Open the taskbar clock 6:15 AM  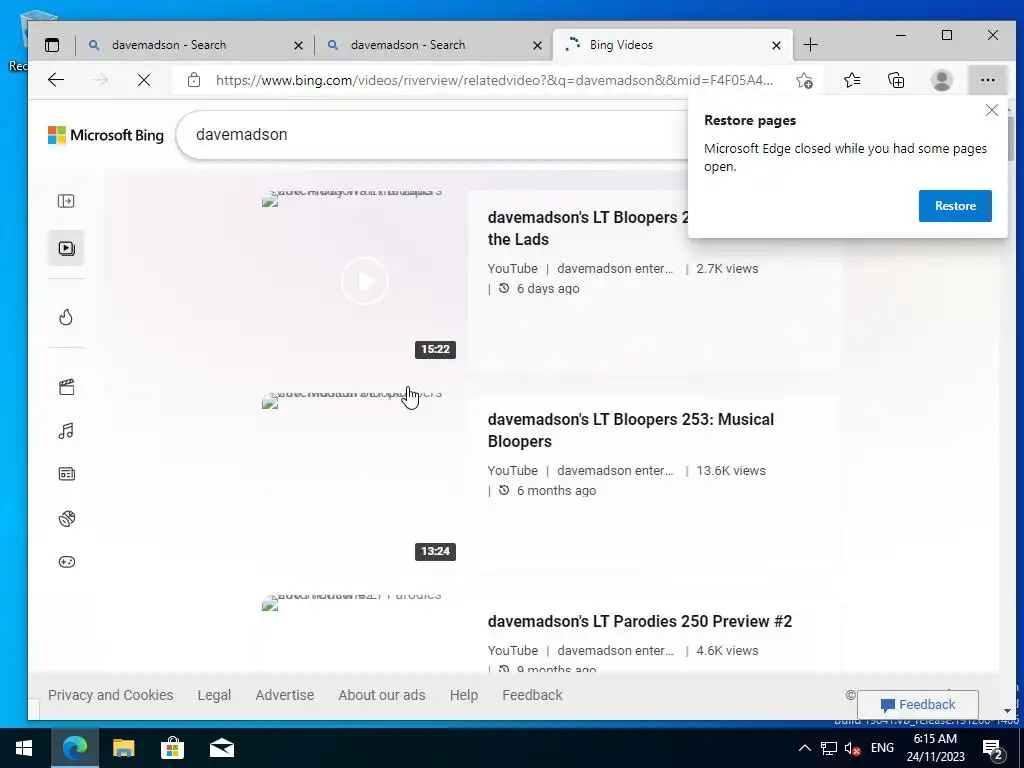(x=935, y=748)
